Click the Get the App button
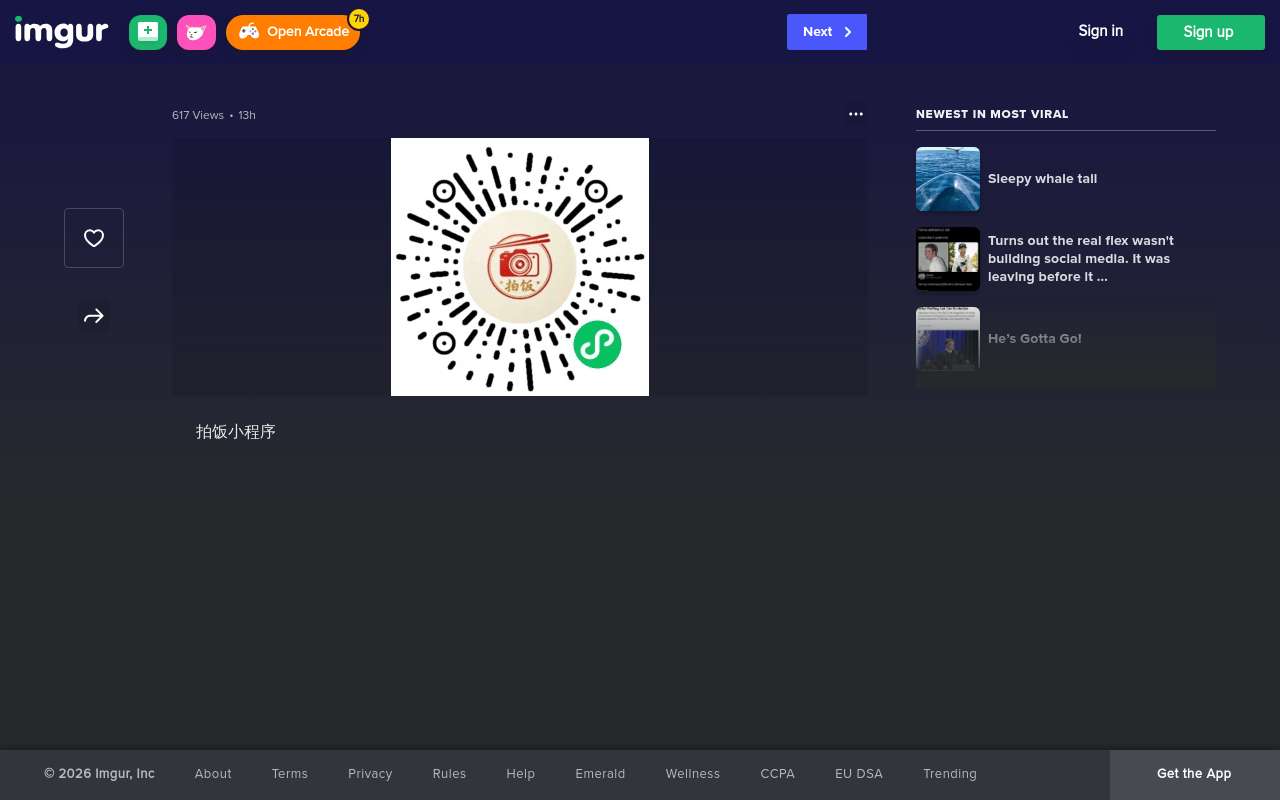 (1194, 774)
